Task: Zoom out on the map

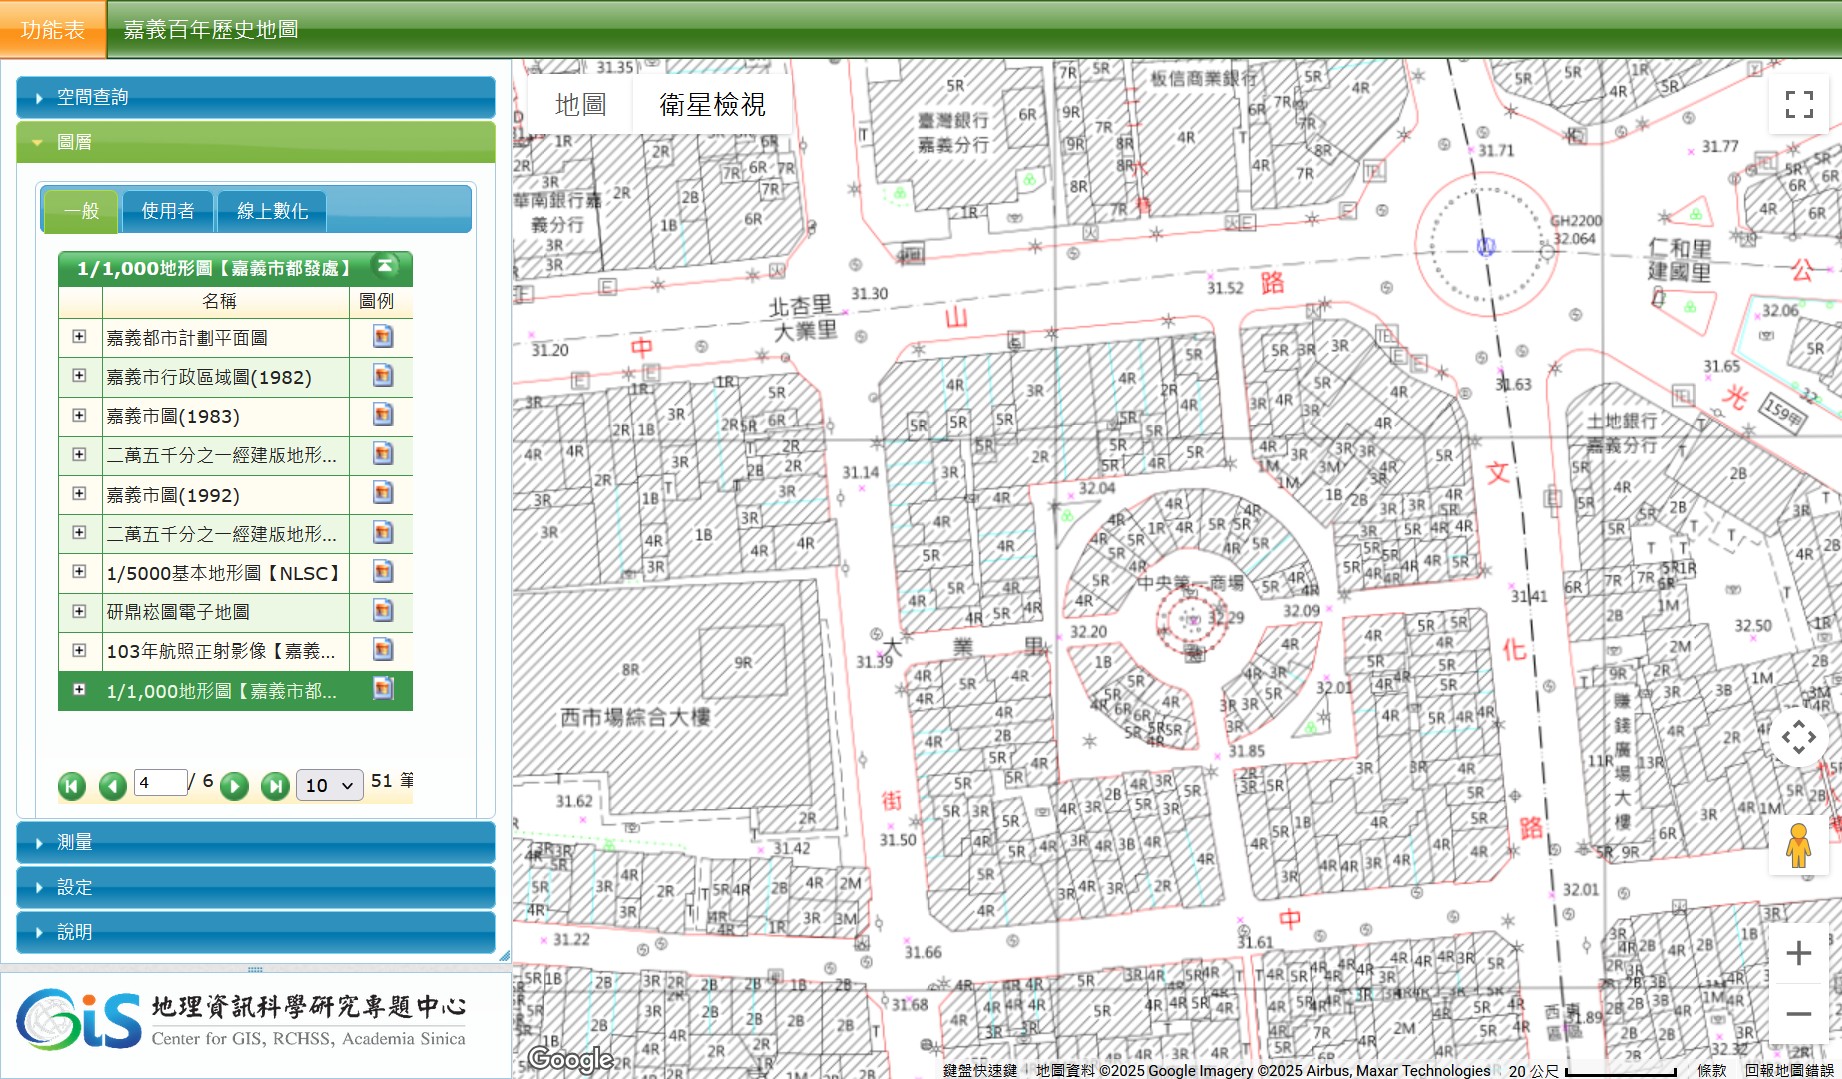Action: (x=1798, y=1014)
